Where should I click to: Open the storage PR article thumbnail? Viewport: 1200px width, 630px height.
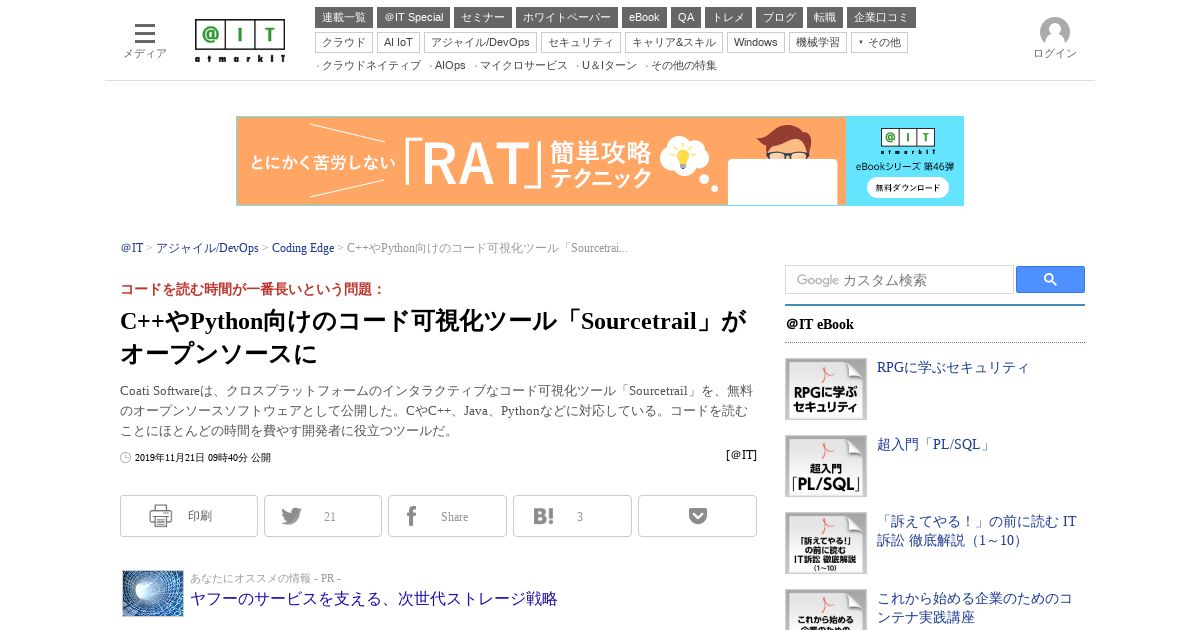[x=153, y=594]
